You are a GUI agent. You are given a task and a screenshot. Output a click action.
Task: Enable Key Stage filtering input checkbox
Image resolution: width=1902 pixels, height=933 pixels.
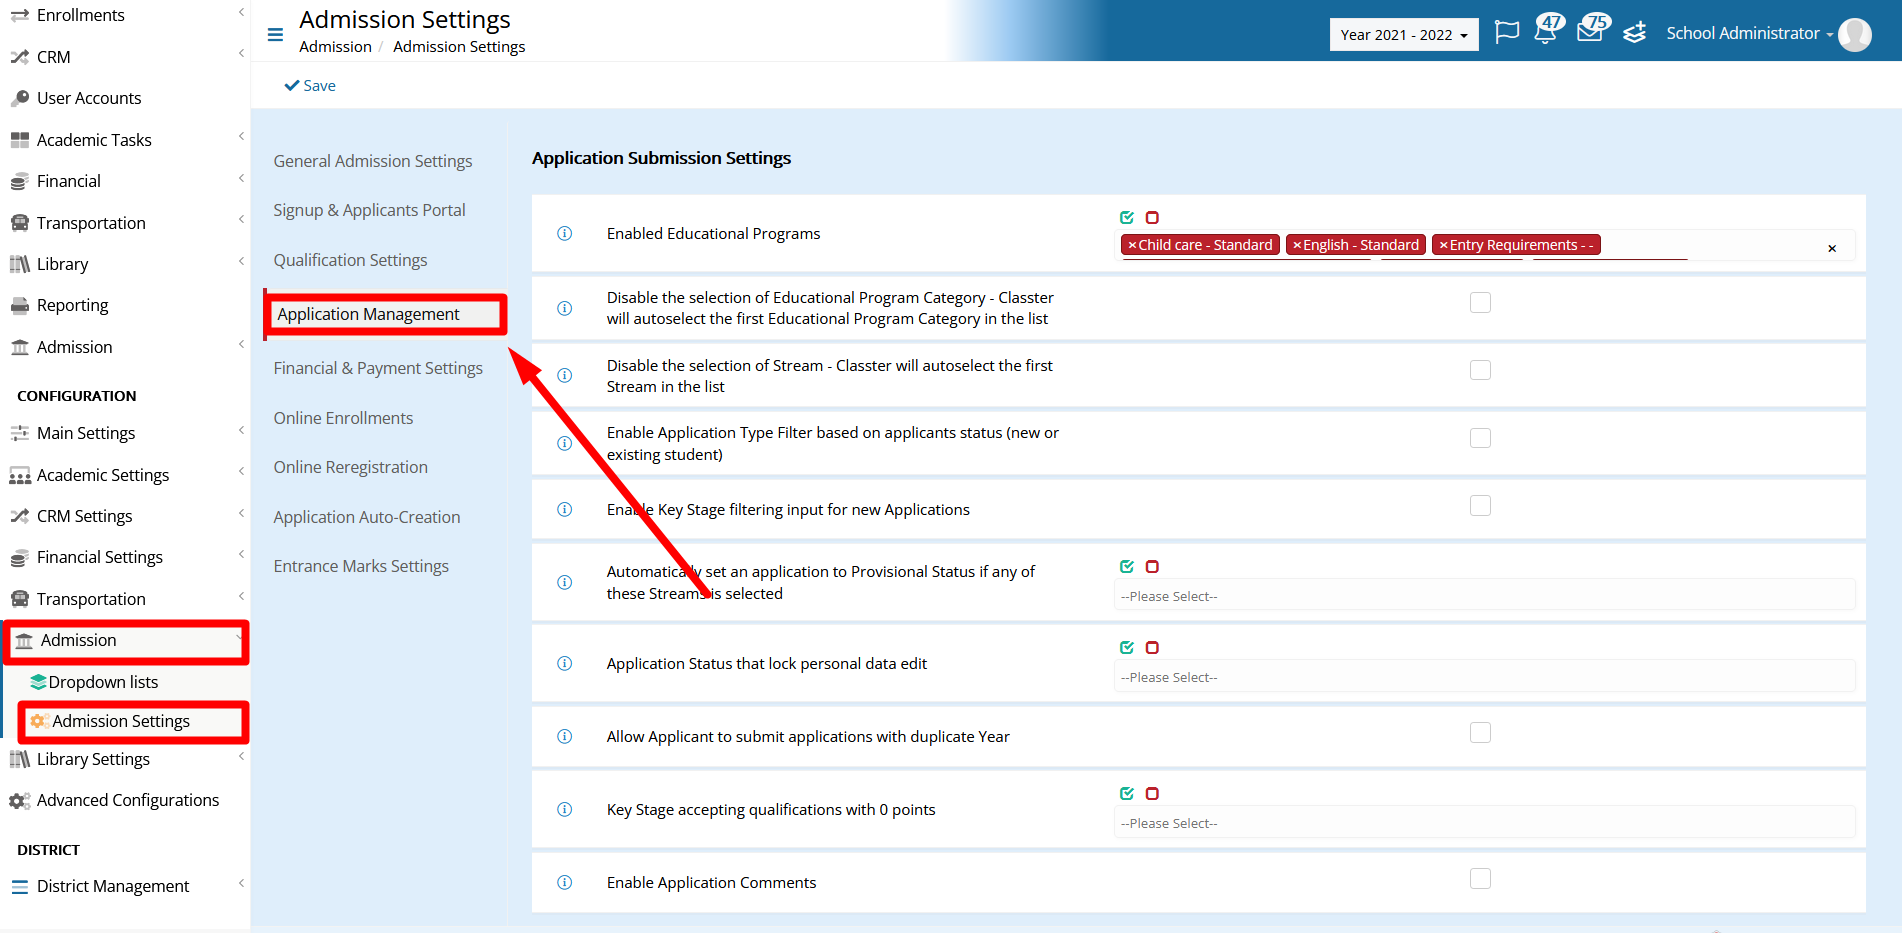(1480, 506)
